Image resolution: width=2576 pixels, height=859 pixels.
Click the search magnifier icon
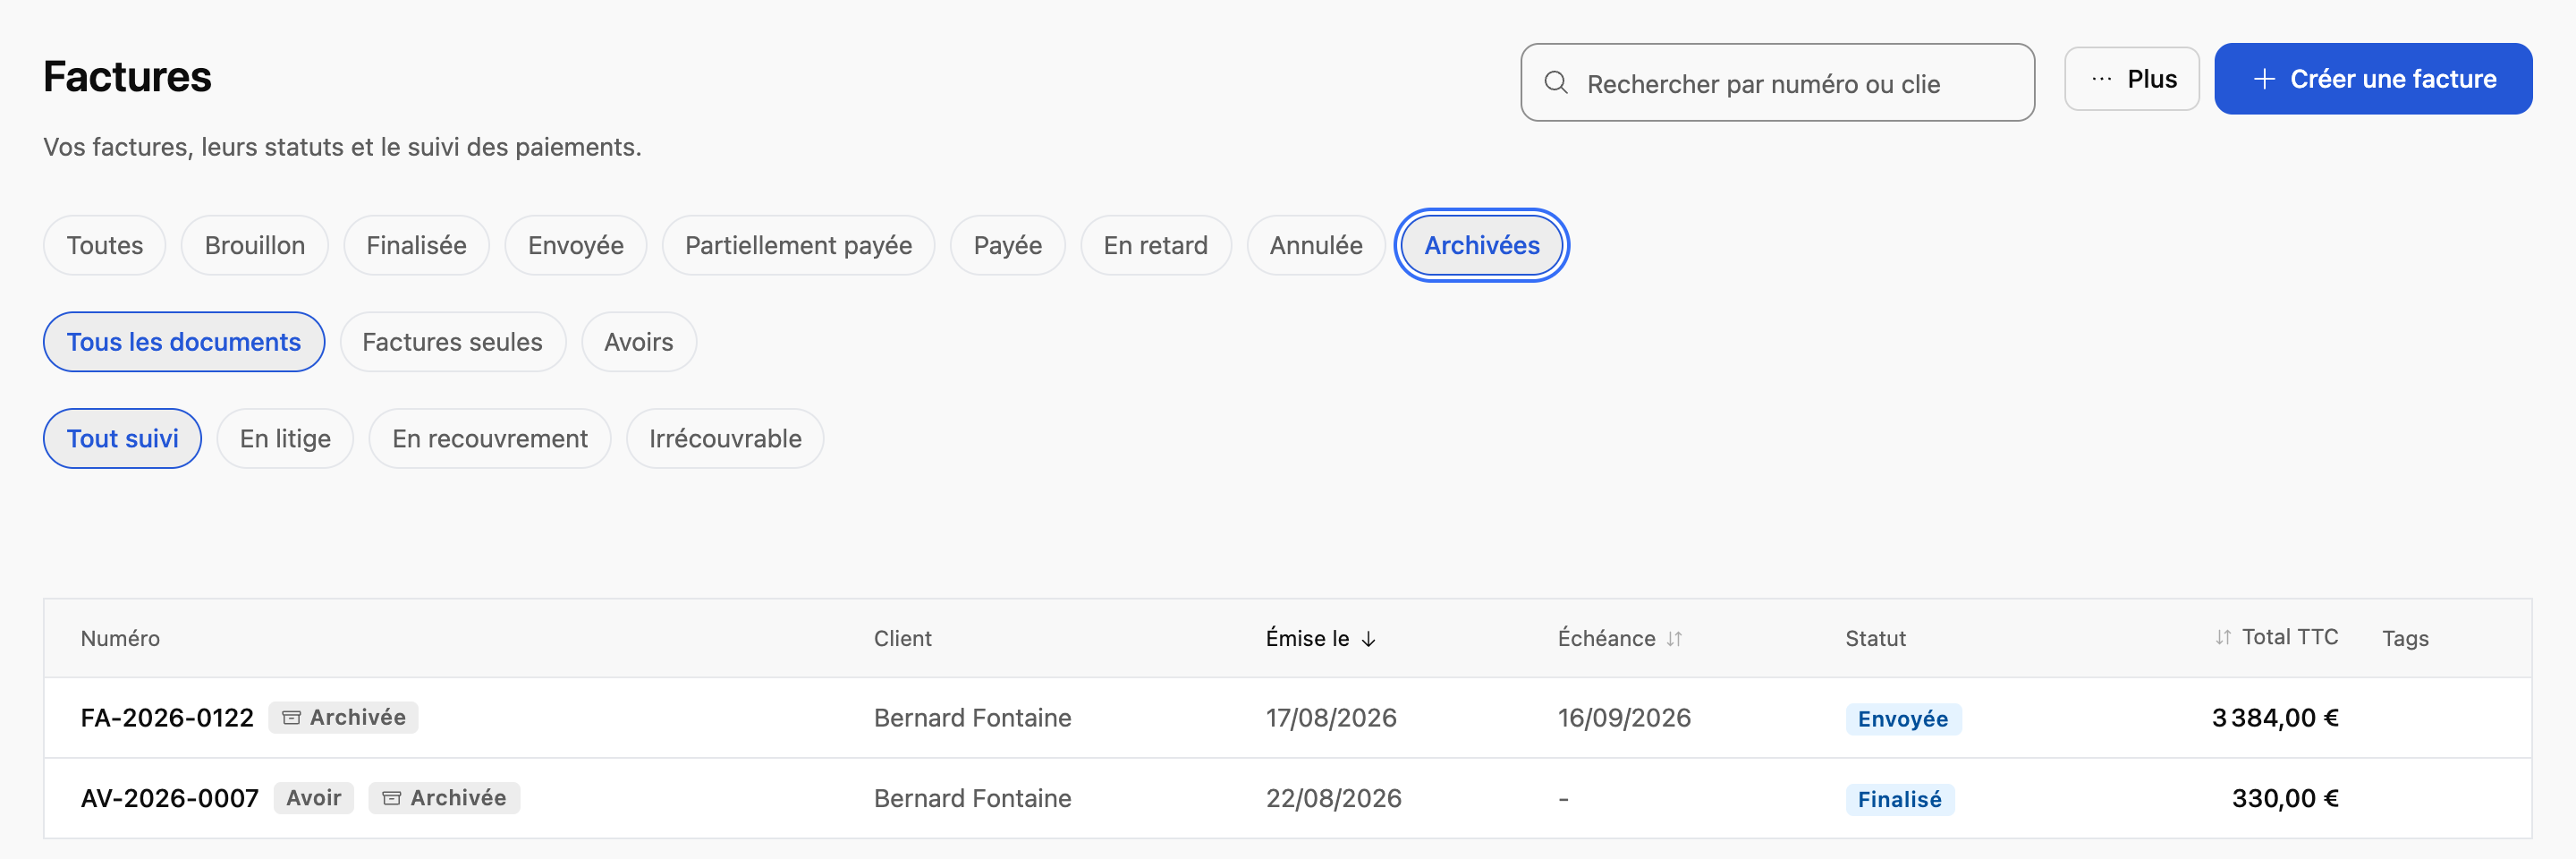[1555, 82]
